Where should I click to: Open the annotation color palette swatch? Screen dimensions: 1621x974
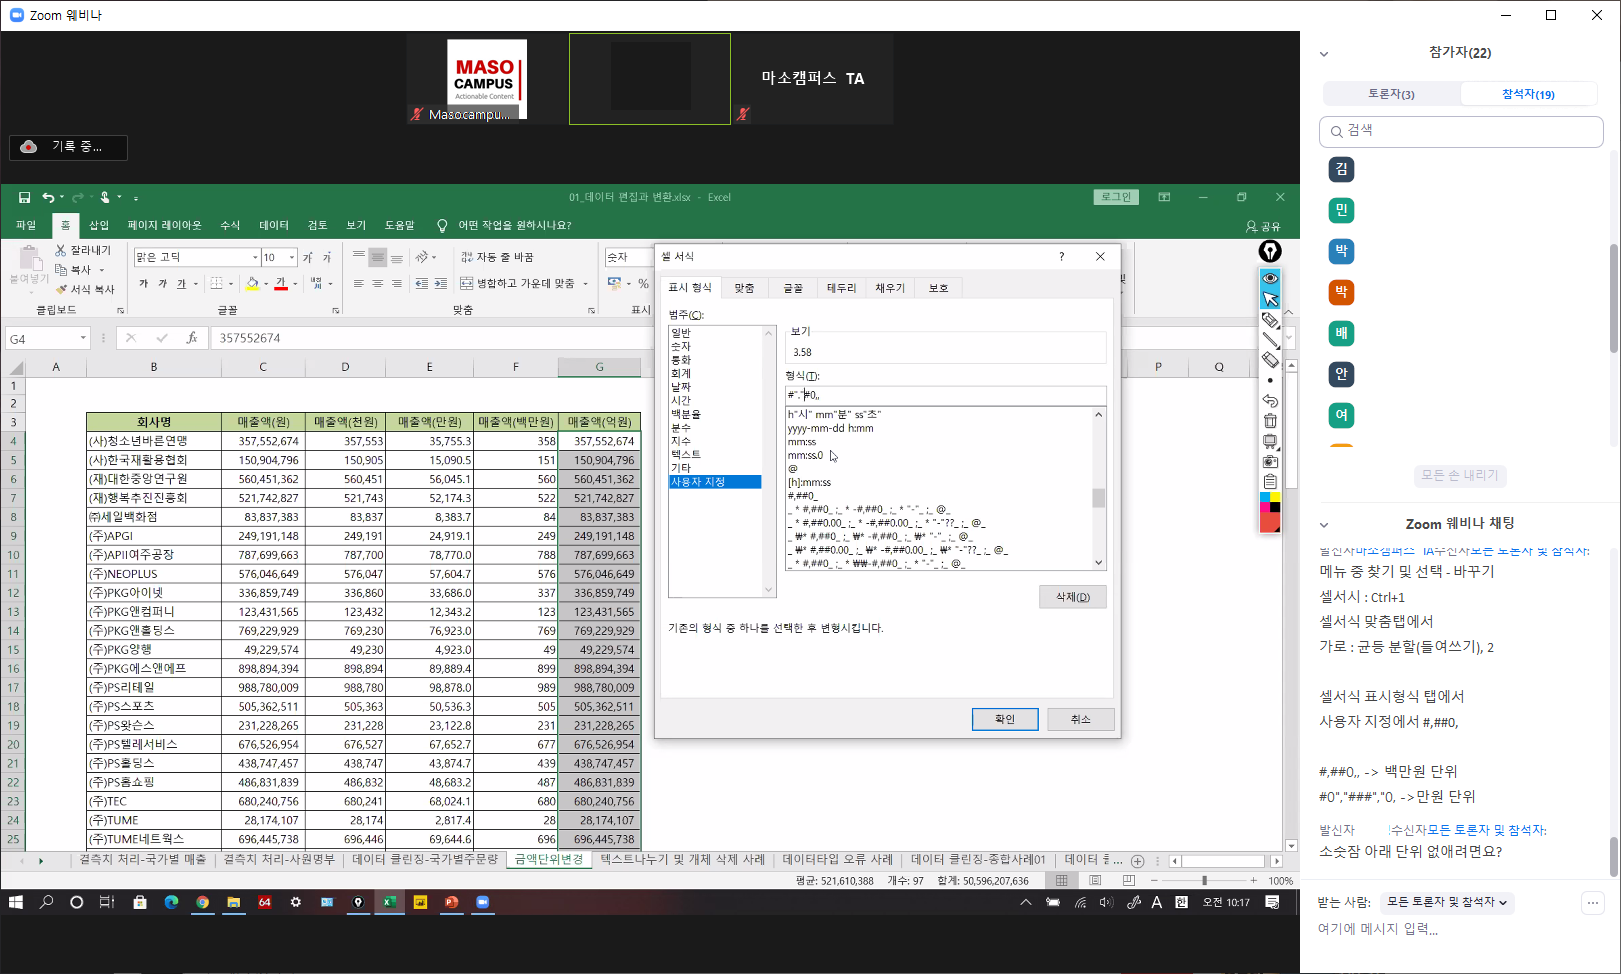(x=1270, y=512)
